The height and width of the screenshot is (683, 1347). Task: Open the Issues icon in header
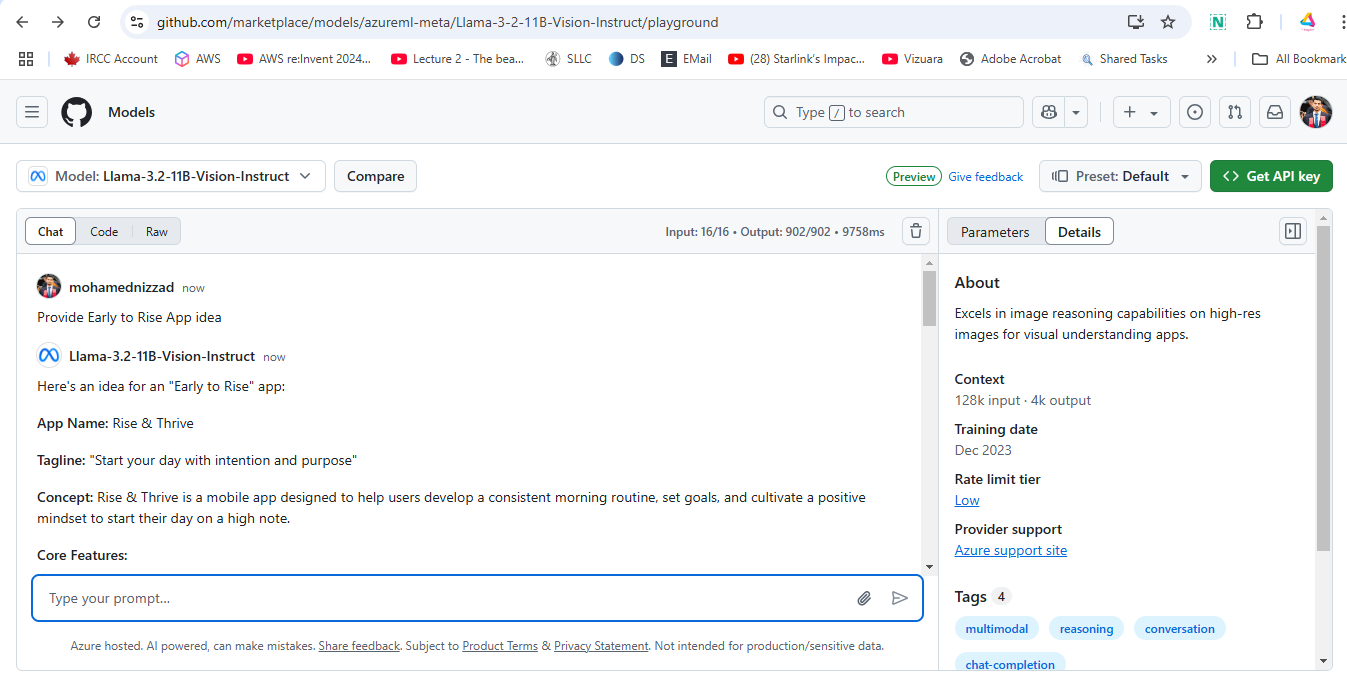[x=1195, y=112]
